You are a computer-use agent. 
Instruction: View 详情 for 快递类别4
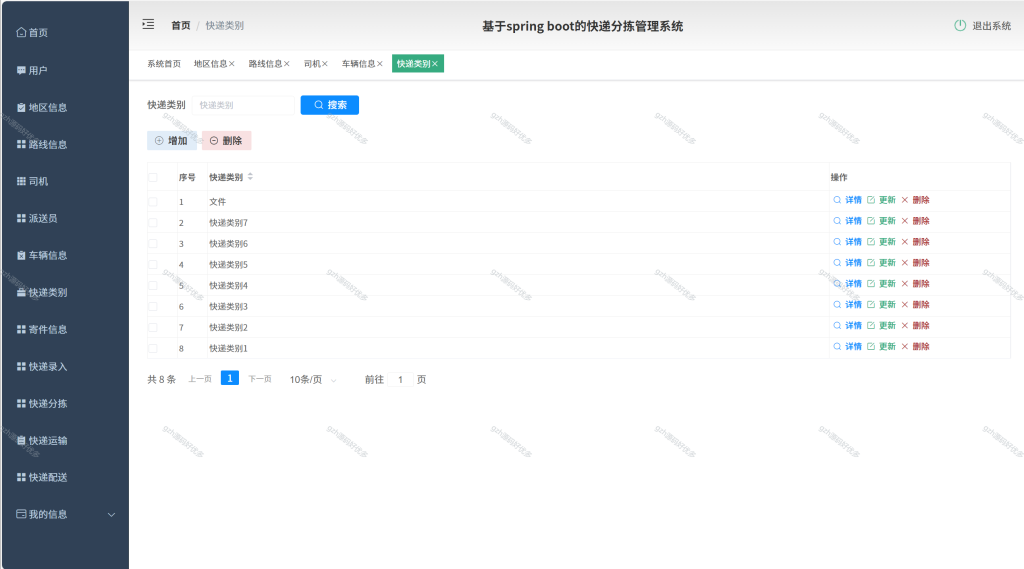[x=848, y=284]
